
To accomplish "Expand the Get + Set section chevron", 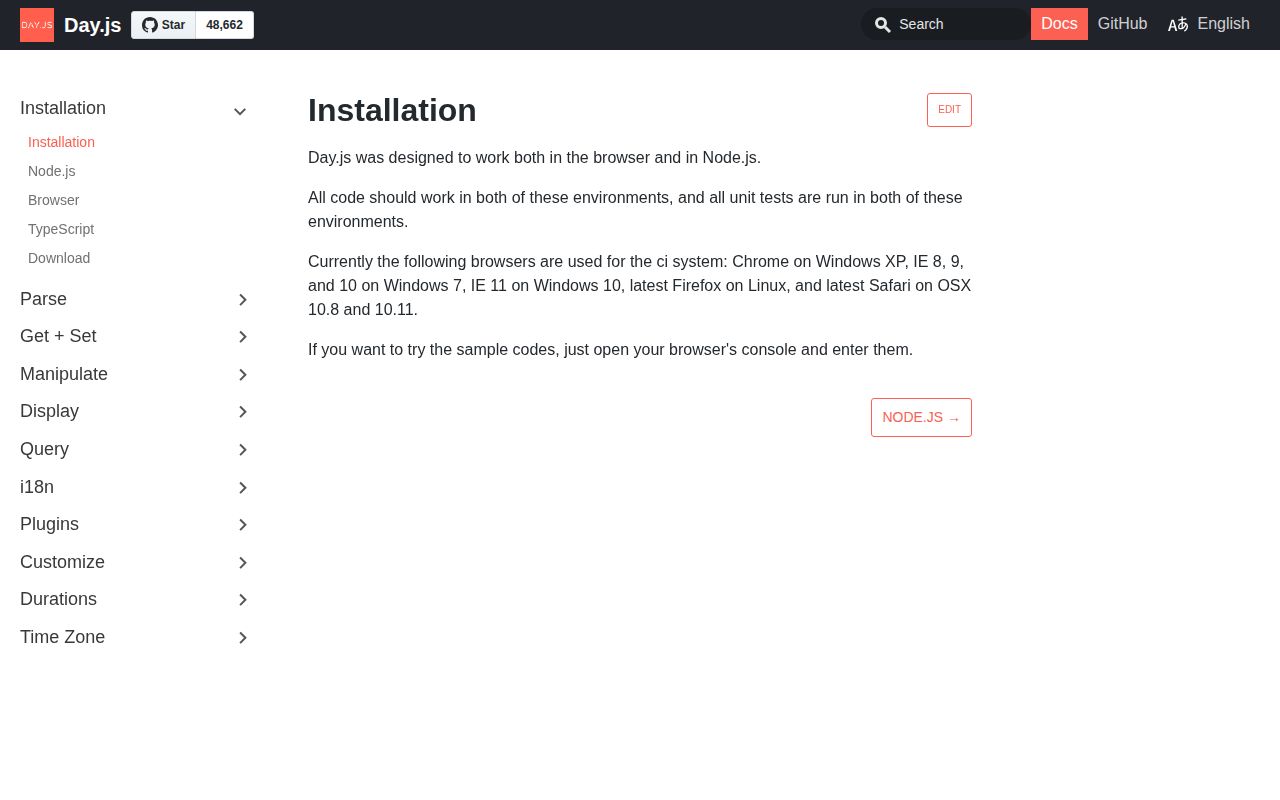I will pos(242,337).
